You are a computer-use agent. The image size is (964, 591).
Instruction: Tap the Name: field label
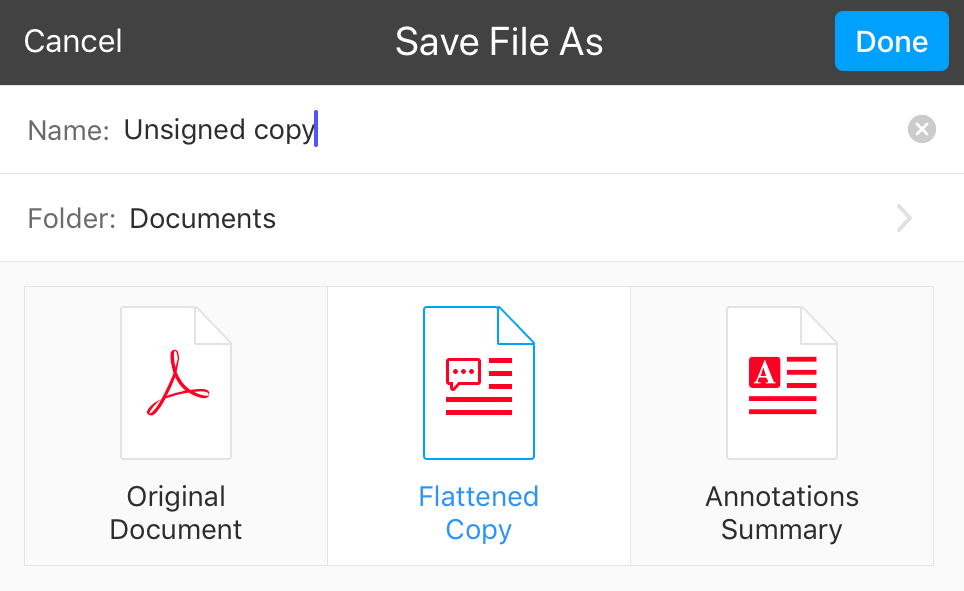[x=68, y=130]
